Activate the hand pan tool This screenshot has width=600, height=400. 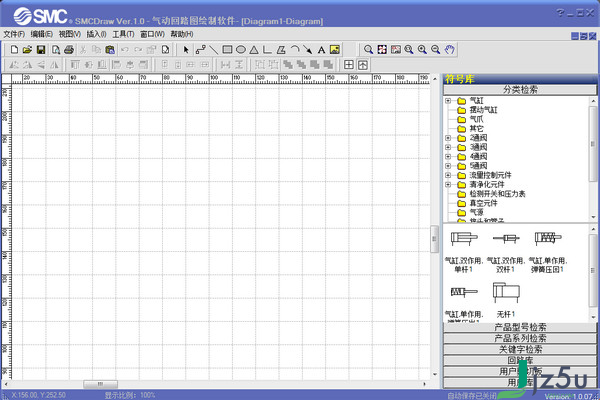pos(450,49)
